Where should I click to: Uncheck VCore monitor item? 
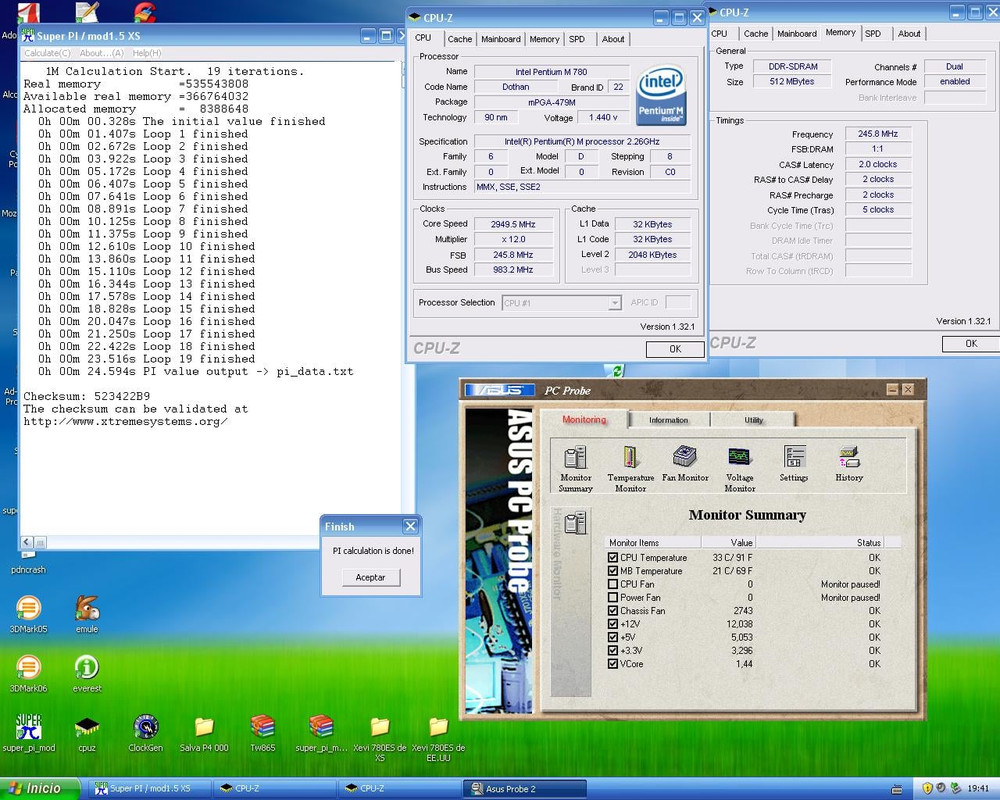613,663
